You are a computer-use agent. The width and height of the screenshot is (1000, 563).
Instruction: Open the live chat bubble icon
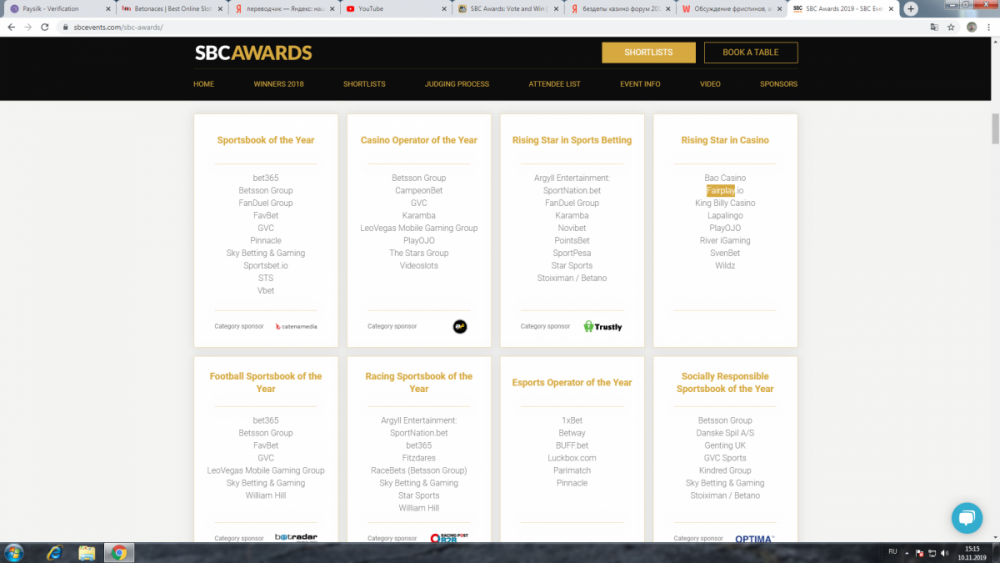967,518
